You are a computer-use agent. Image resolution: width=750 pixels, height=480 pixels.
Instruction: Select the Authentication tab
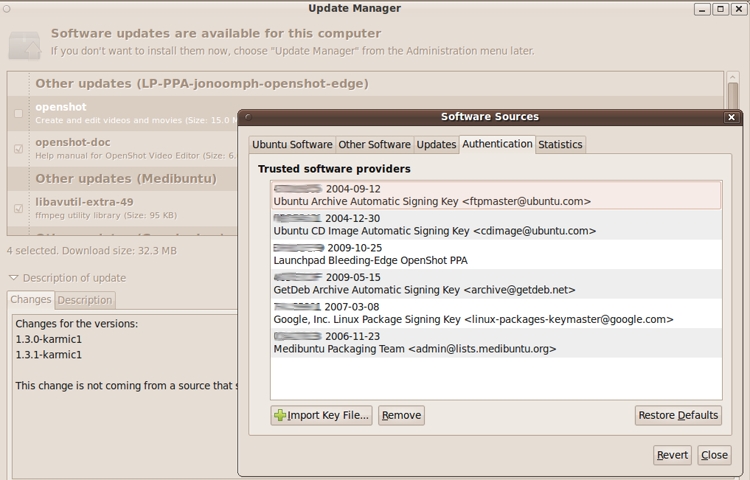click(497, 144)
